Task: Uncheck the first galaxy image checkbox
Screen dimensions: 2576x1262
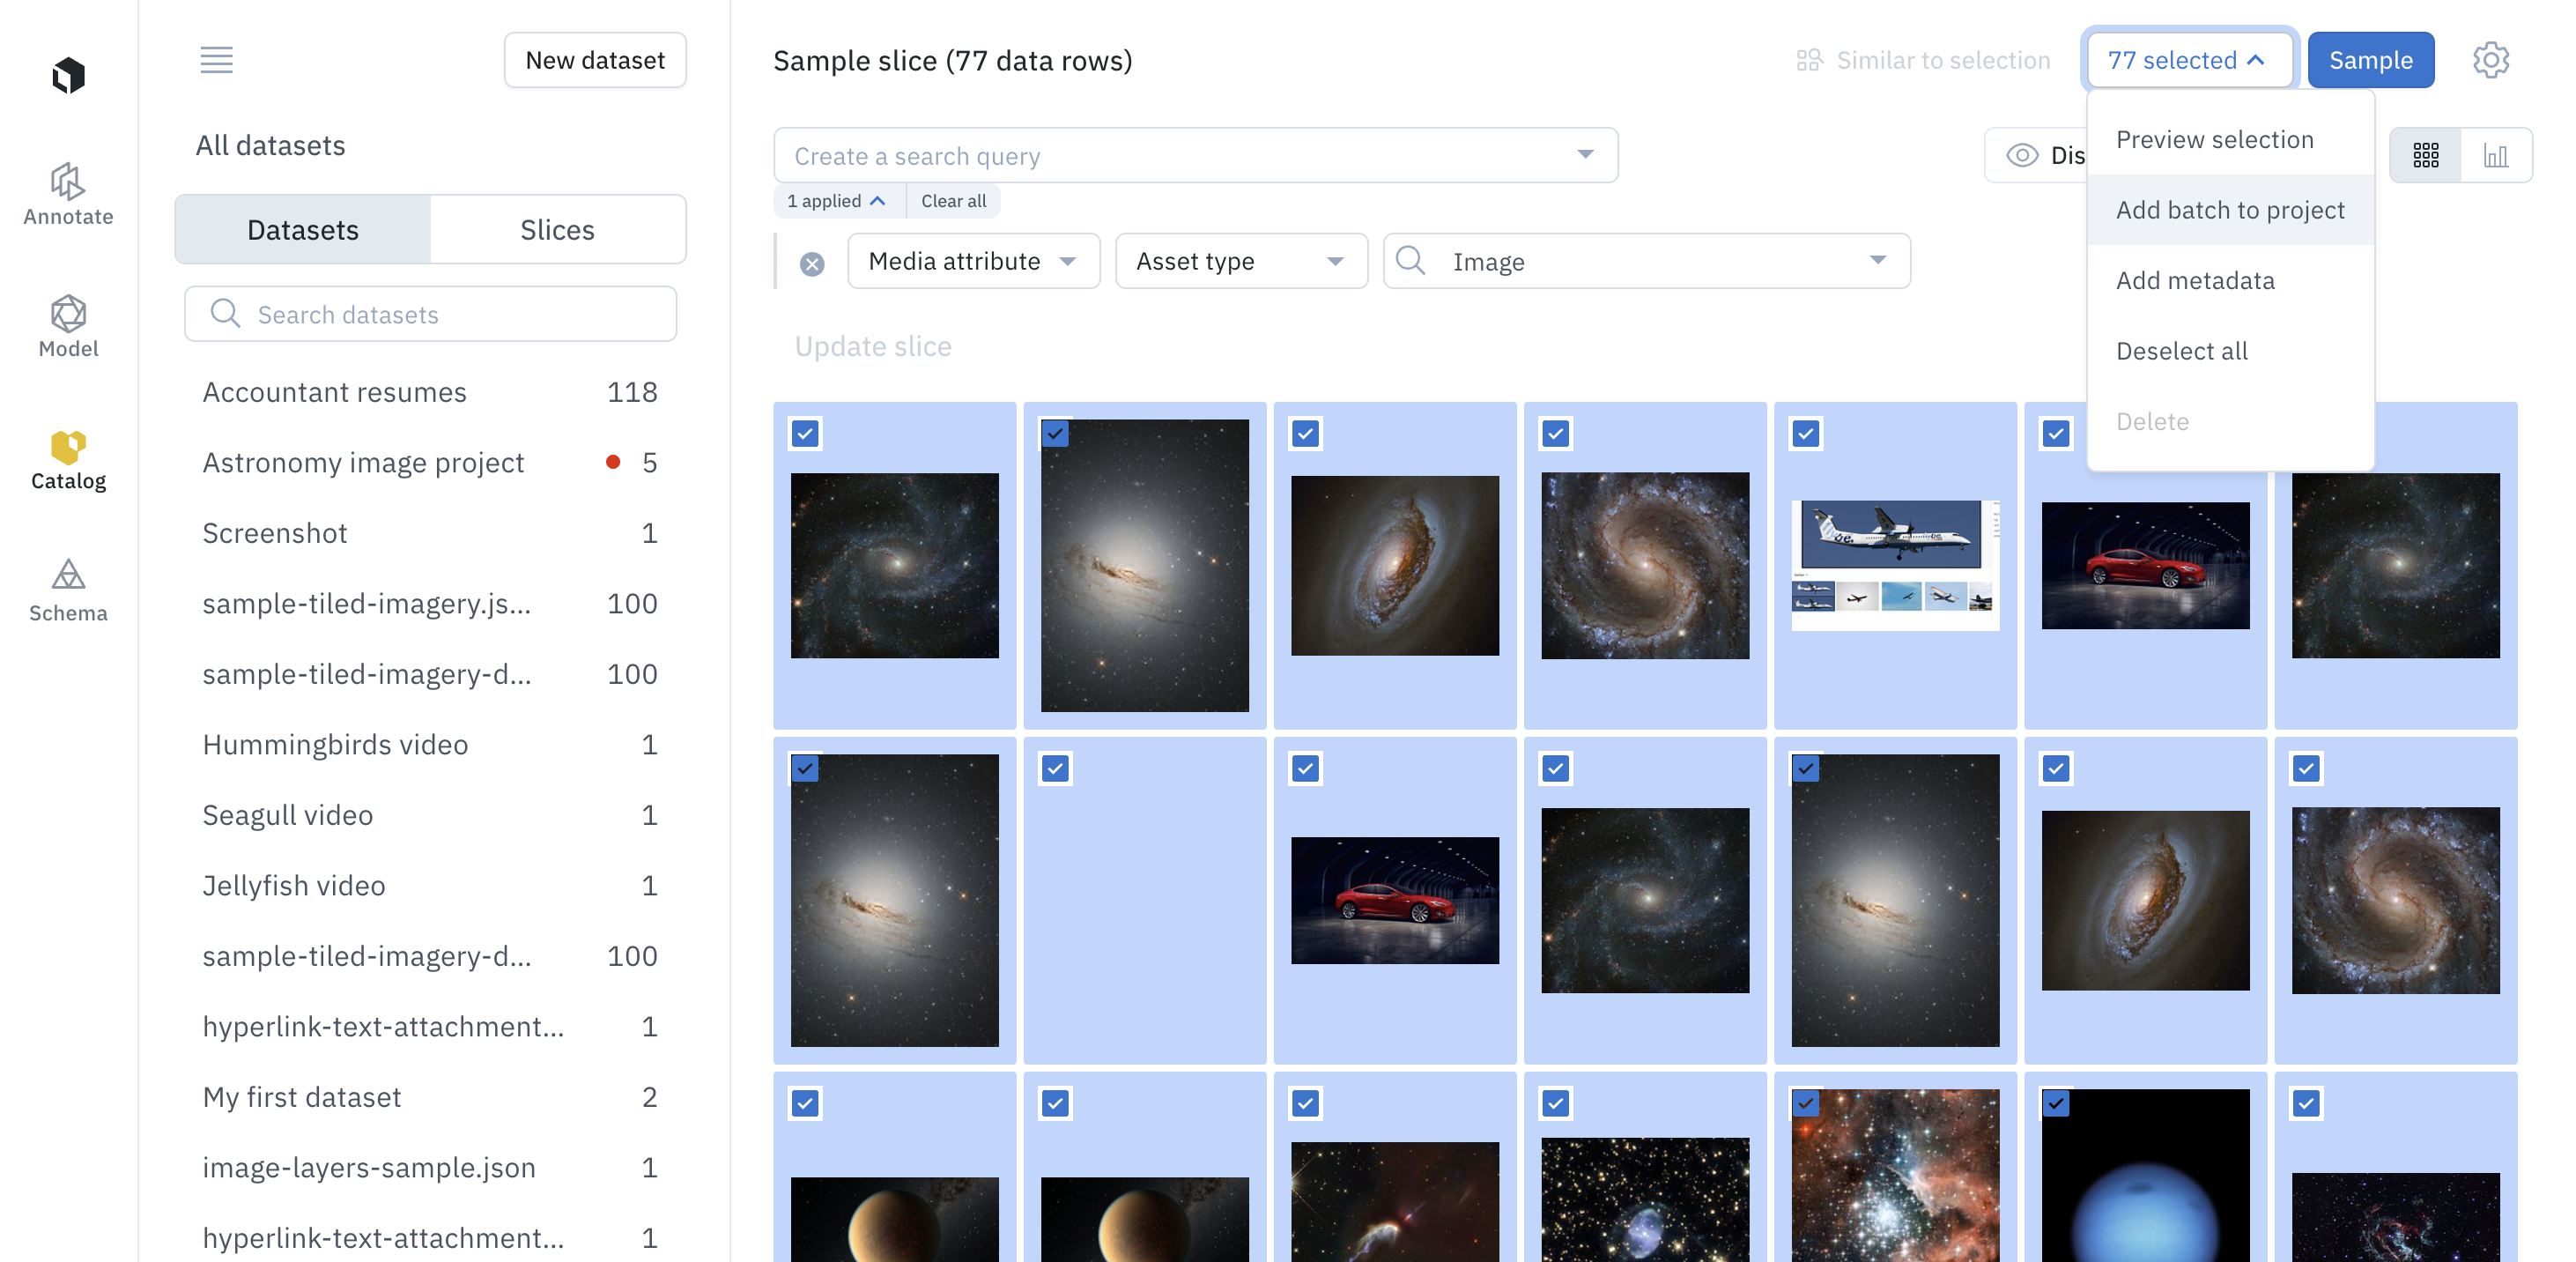Action: click(x=805, y=434)
